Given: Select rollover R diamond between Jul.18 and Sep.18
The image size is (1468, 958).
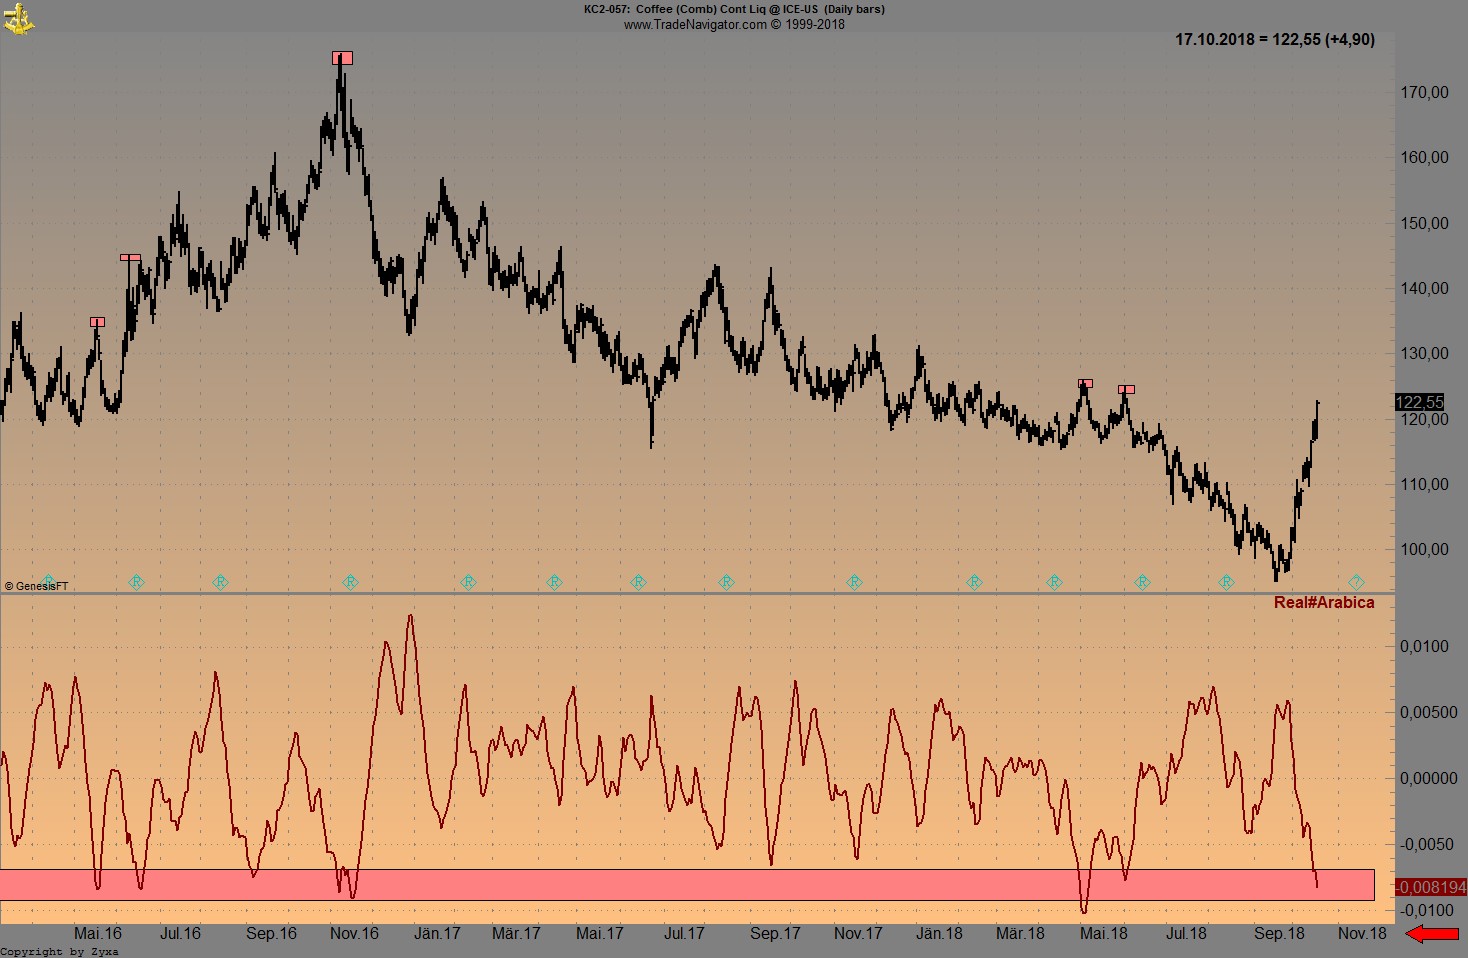Looking at the screenshot, I should pos(1226,582).
